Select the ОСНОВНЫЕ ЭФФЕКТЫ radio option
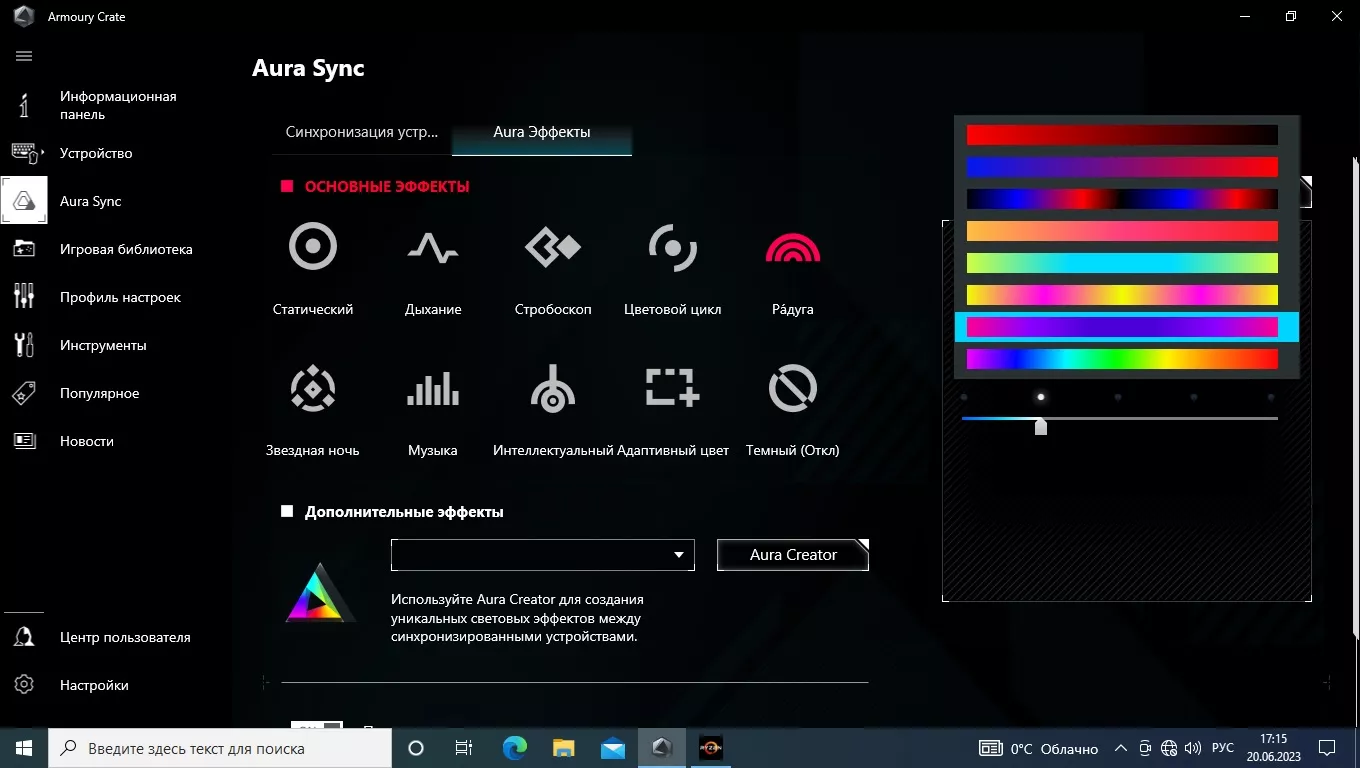Screen dimensions: 1360x768 (287, 186)
